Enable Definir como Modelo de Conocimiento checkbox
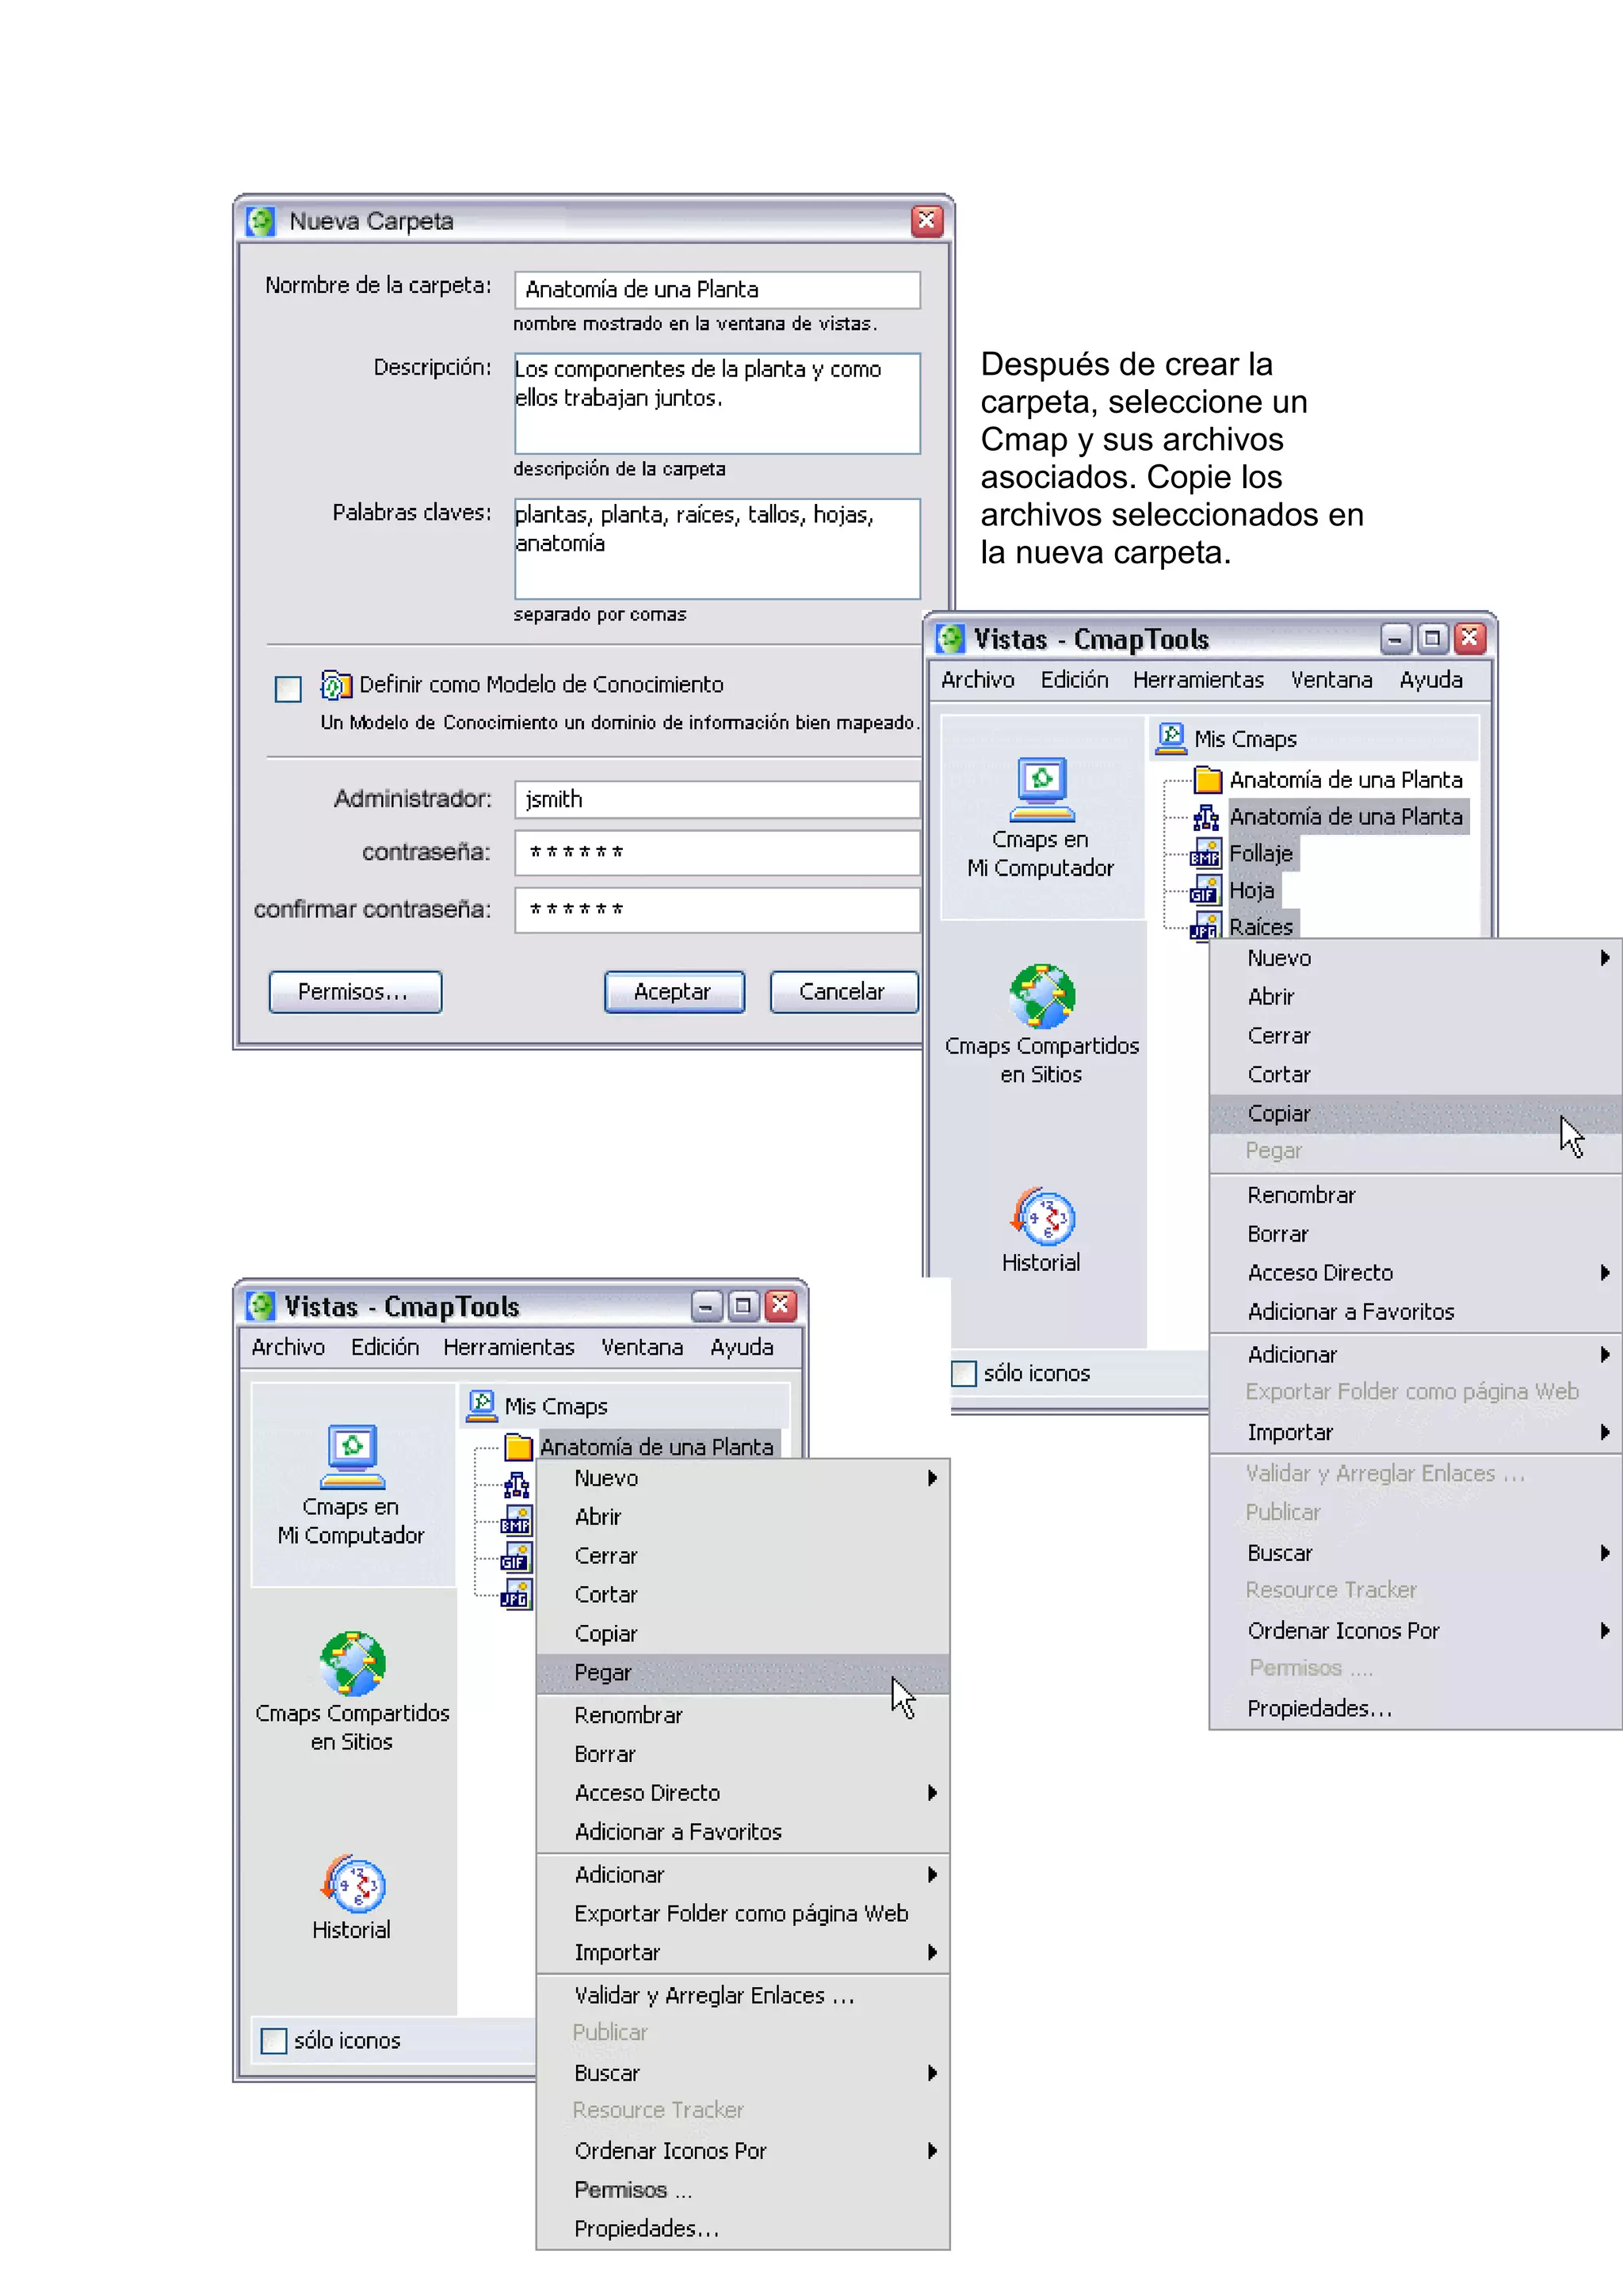Screen dimensions: 1623x2296 click(x=288, y=689)
